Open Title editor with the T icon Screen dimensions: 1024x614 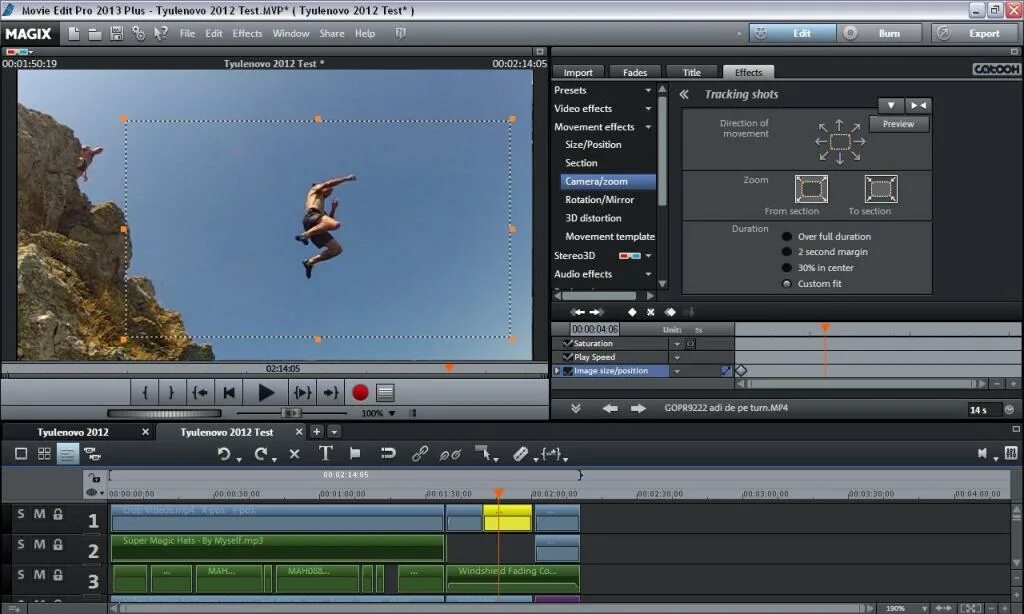(x=325, y=453)
